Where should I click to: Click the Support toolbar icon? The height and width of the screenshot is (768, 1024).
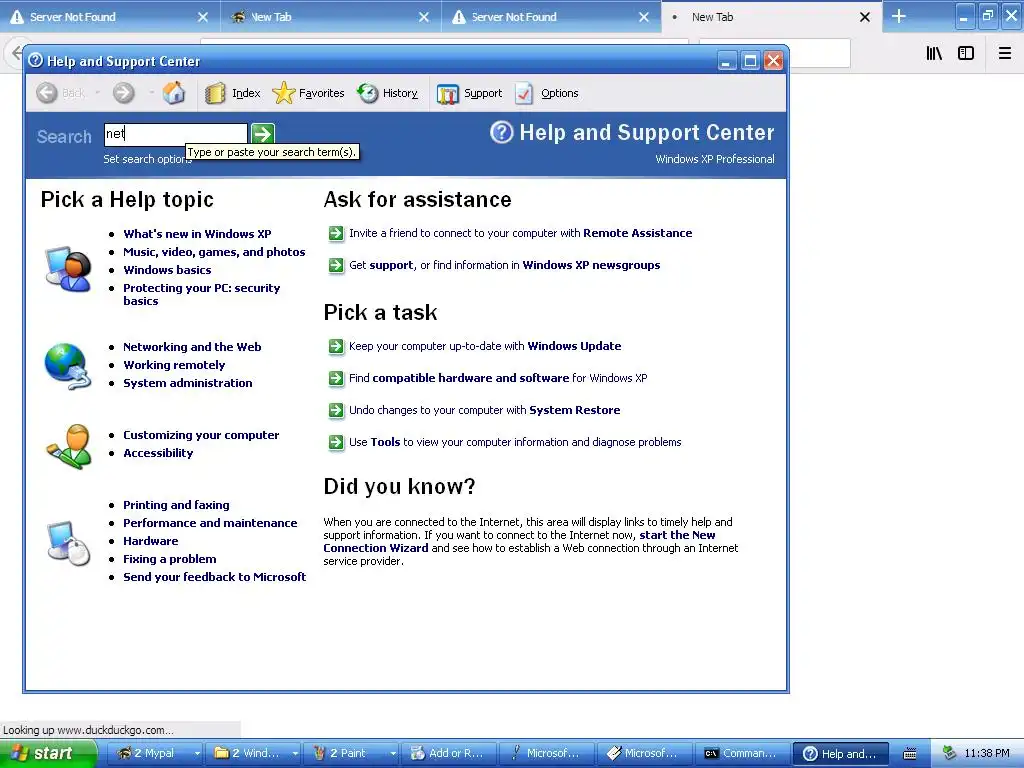coord(448,94)
